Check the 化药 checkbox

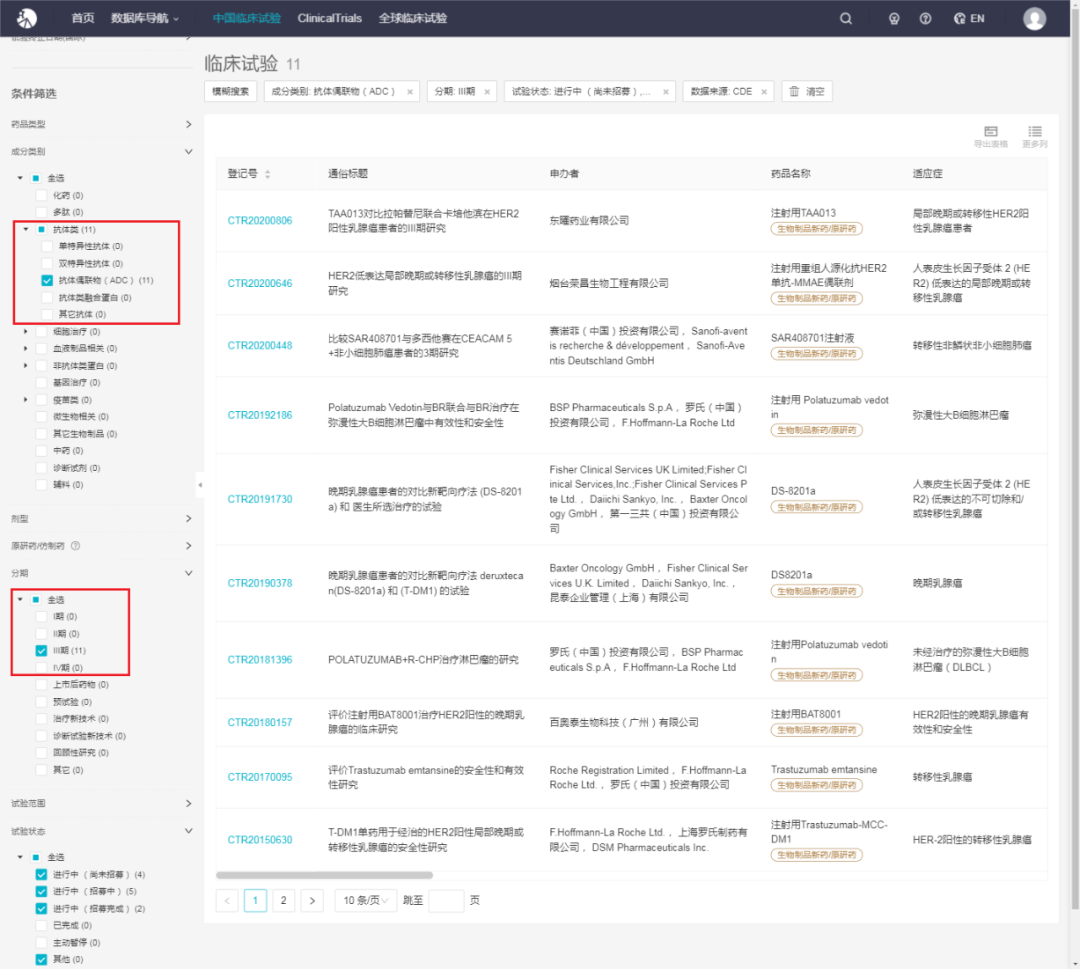pyautogui.click(x=41, y=195)
